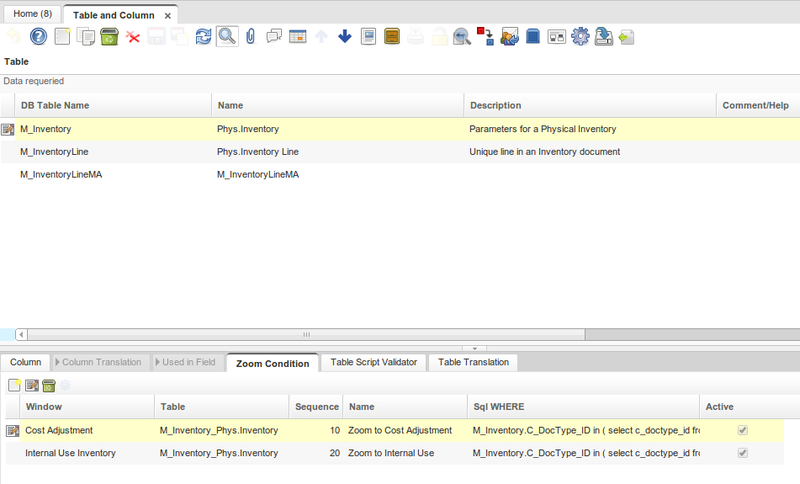Sort Zoom Condition grid by Sequence header
Image resolution: width=800 pixels, height=484 pixels.
(317, 407)
